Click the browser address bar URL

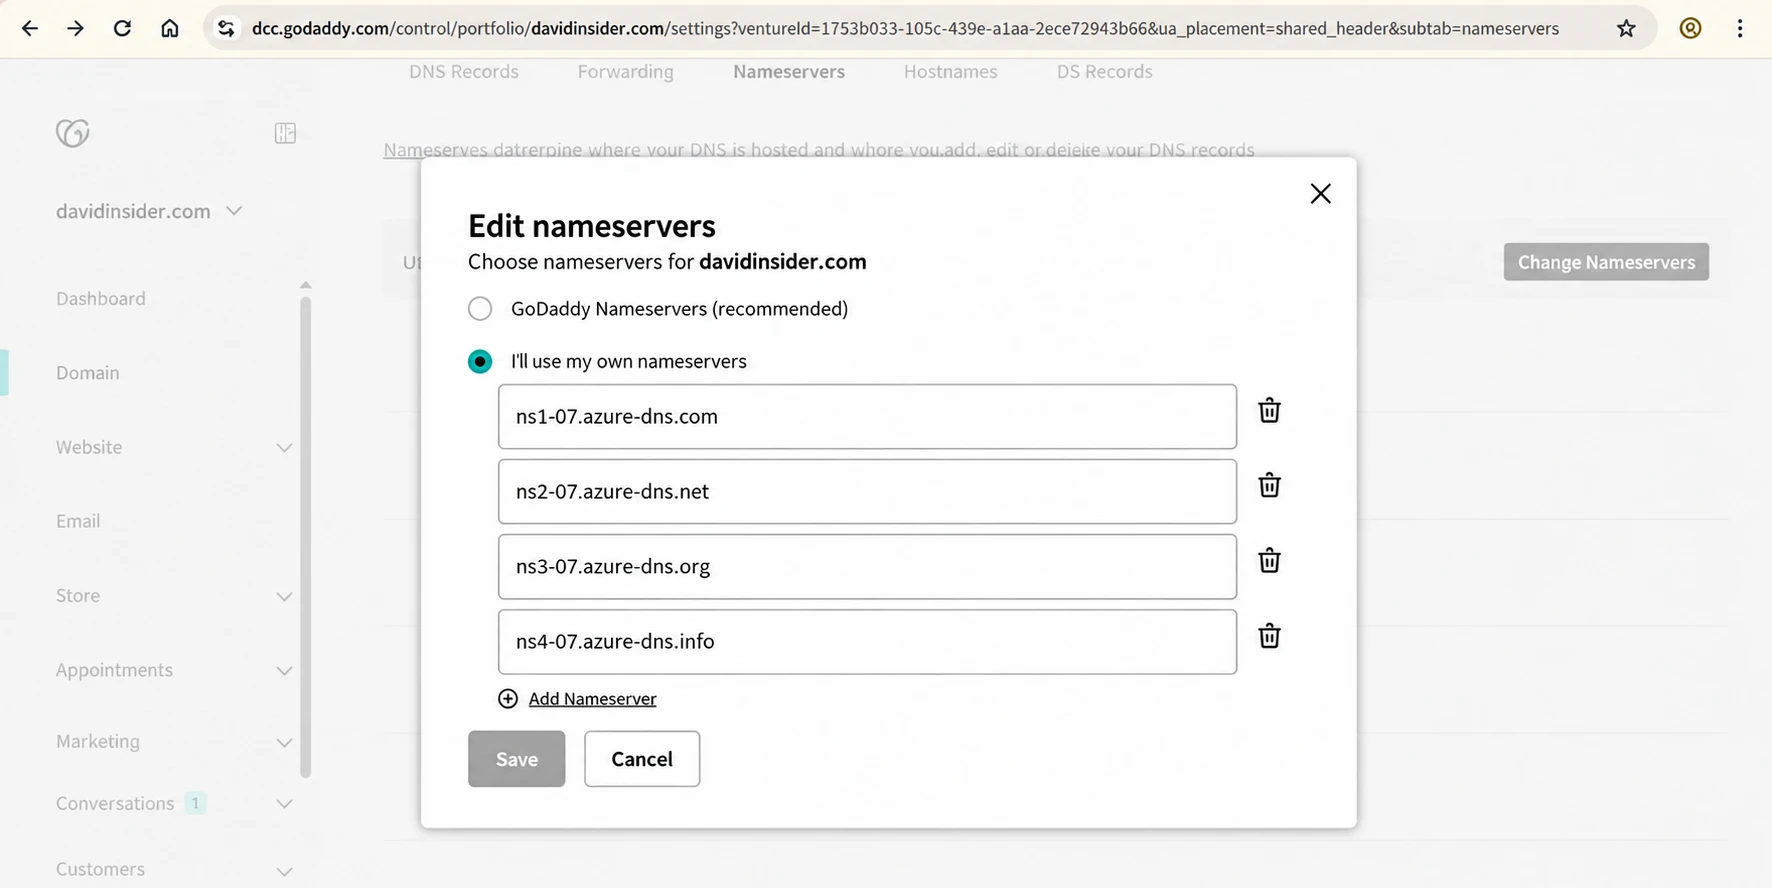[x=905, y=28]
